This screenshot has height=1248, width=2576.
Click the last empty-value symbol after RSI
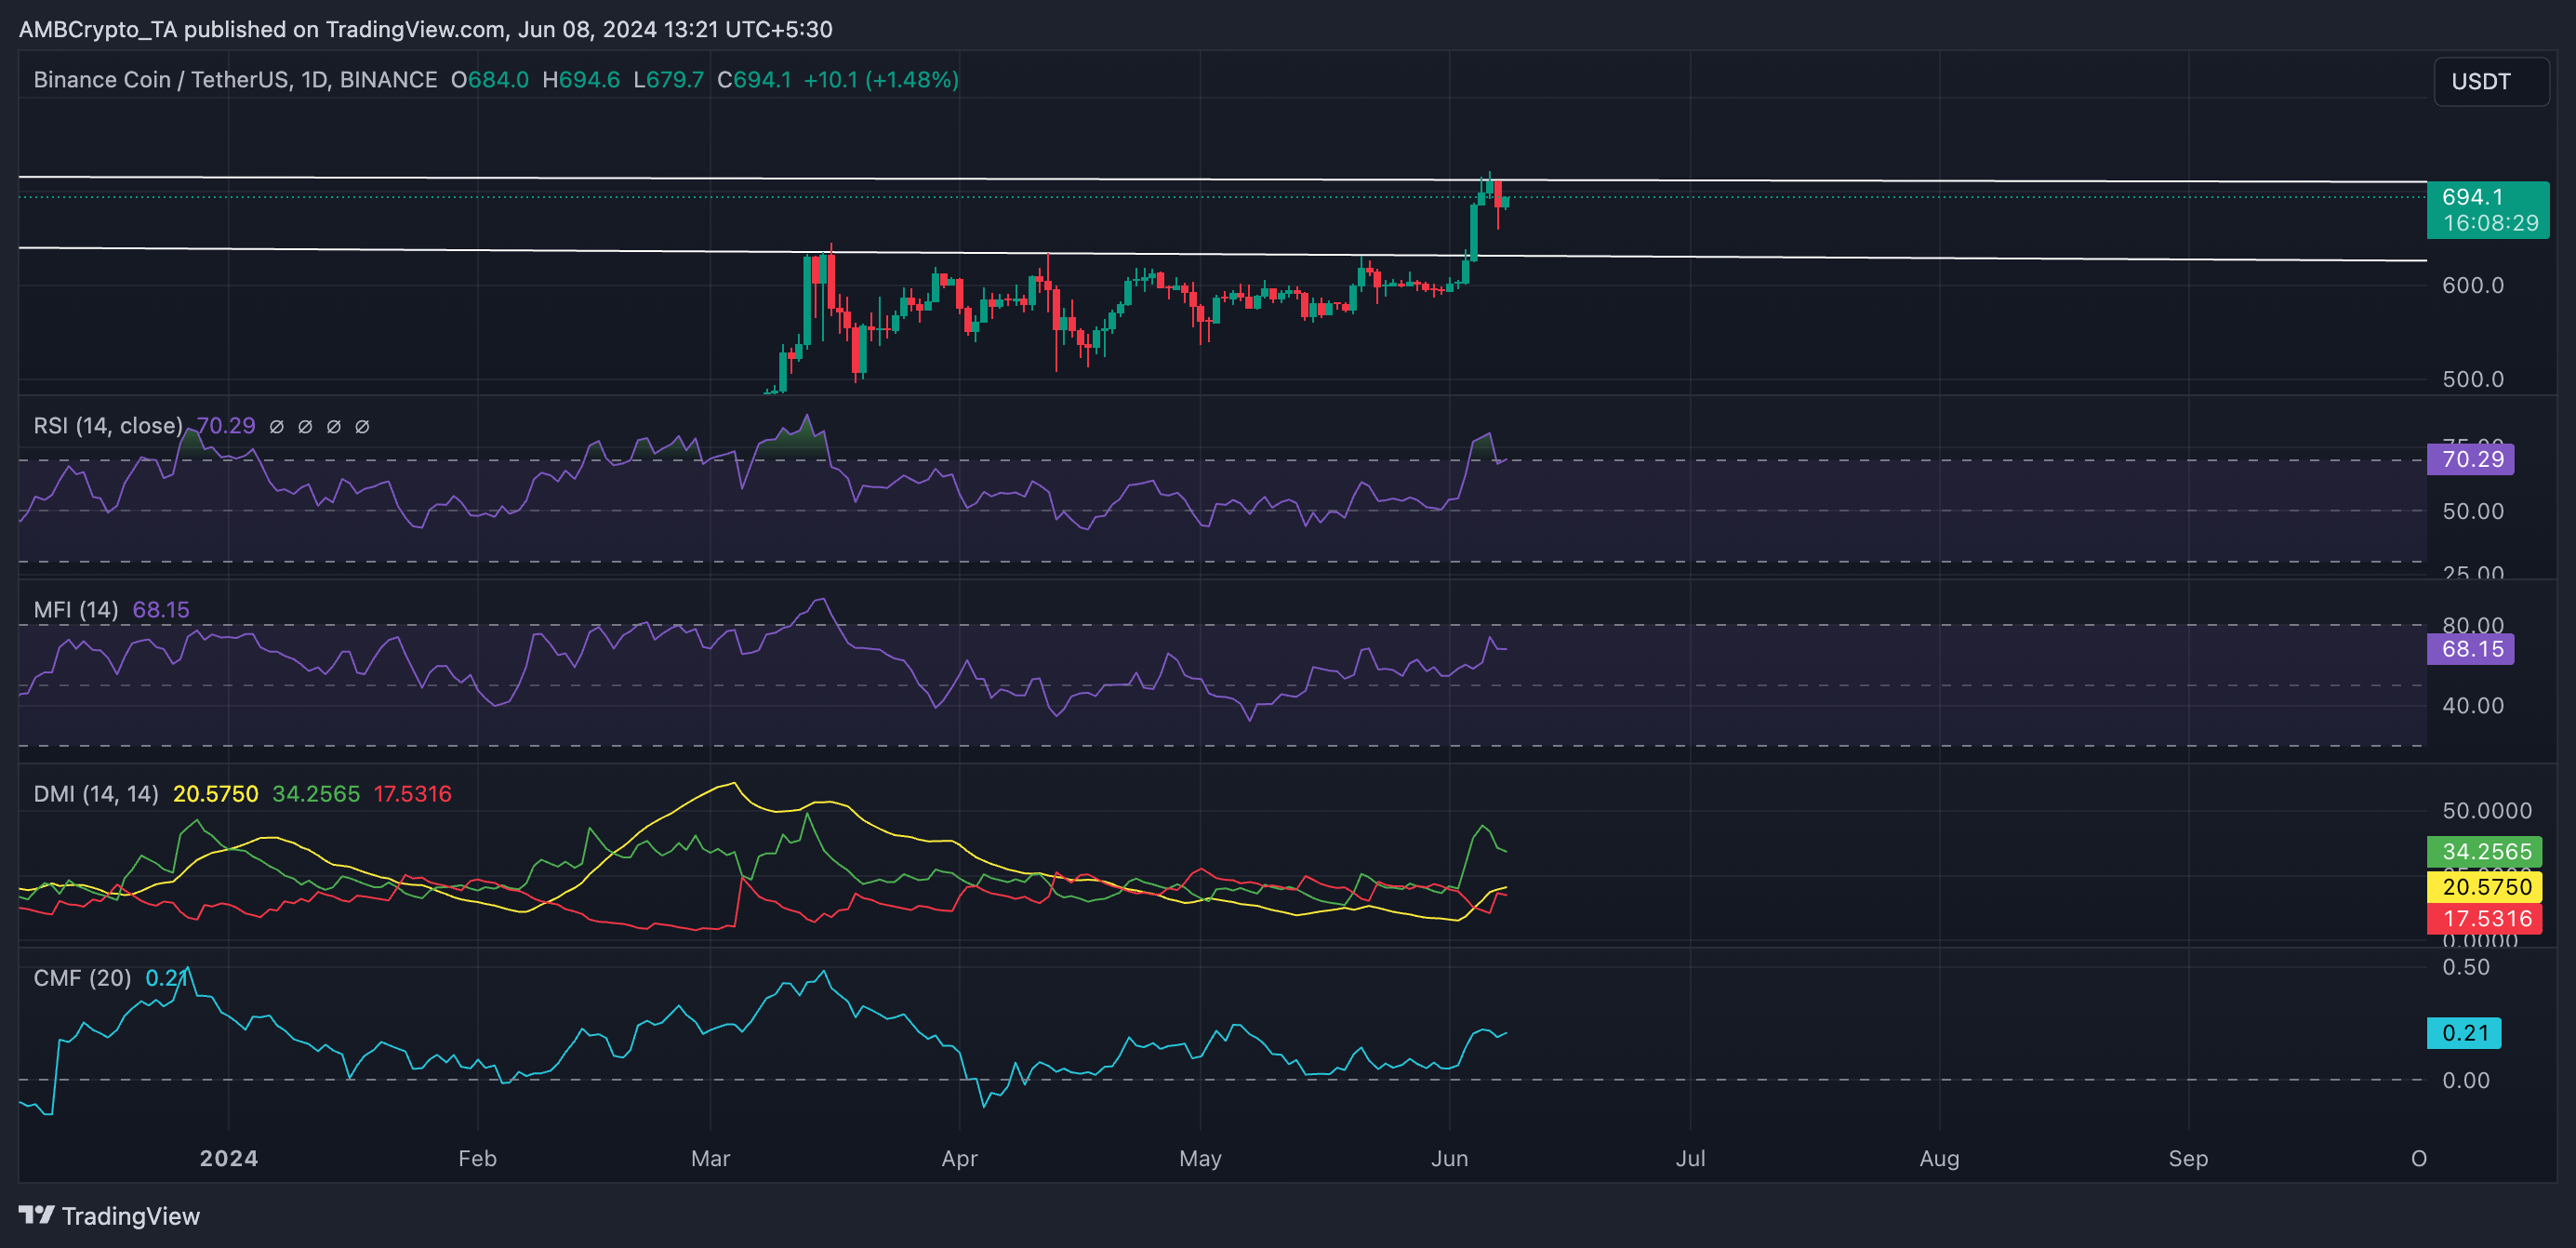(363, 427)
